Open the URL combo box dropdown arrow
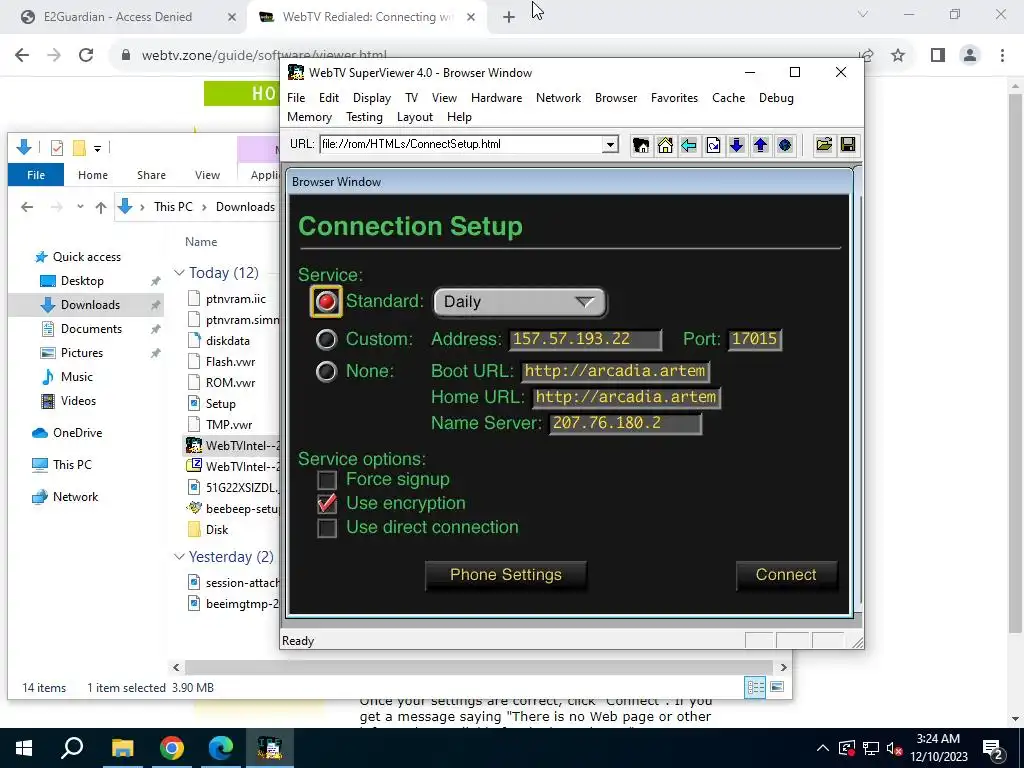The width and height of the screenshot is (1024, 768). tap(610, 144)
